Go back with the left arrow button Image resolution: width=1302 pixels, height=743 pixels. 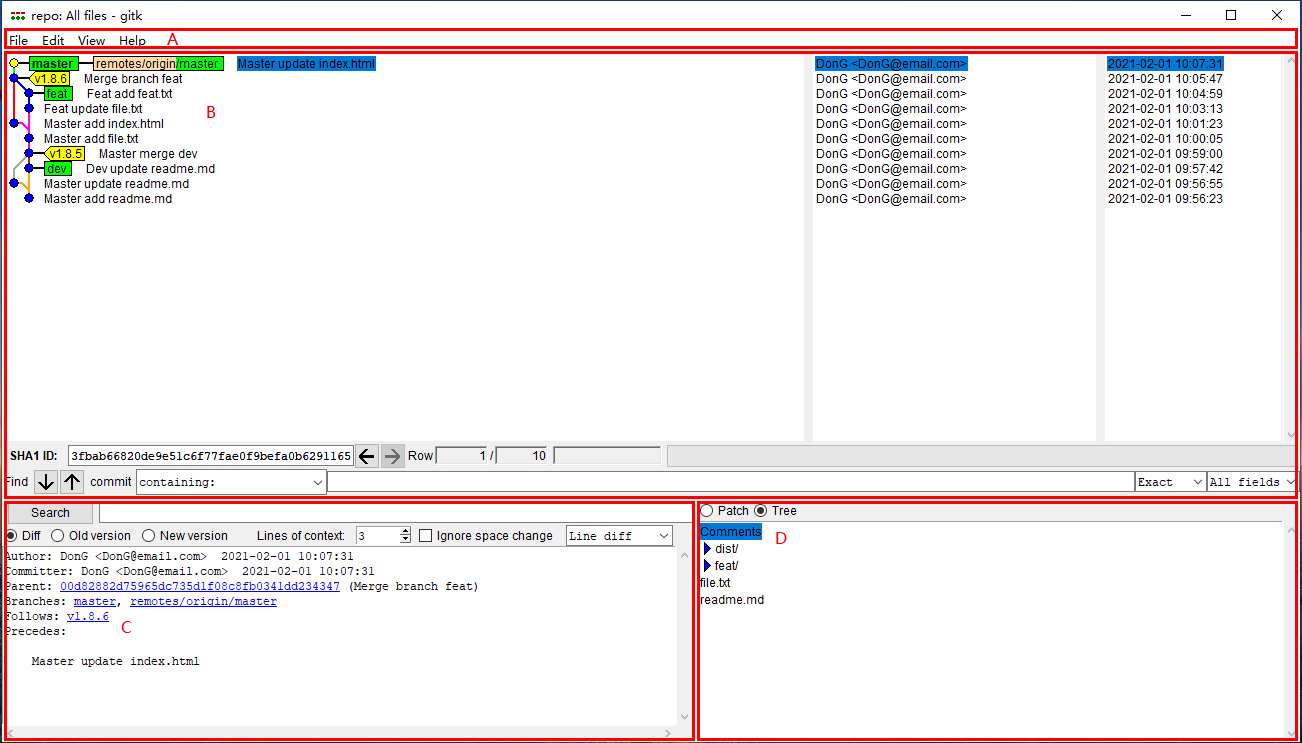coord(367,456)
